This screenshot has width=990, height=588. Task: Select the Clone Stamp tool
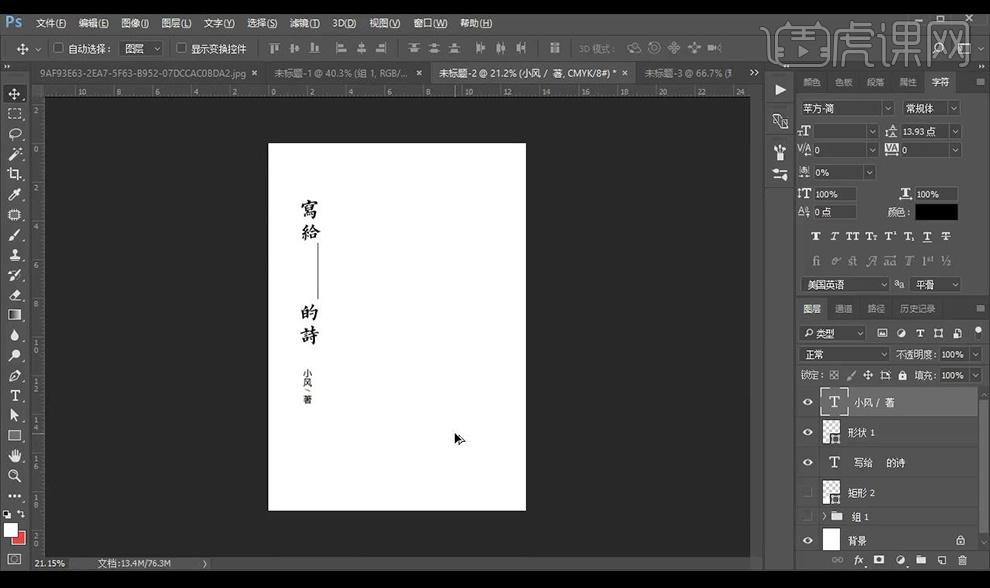click(x=15, y=255)
